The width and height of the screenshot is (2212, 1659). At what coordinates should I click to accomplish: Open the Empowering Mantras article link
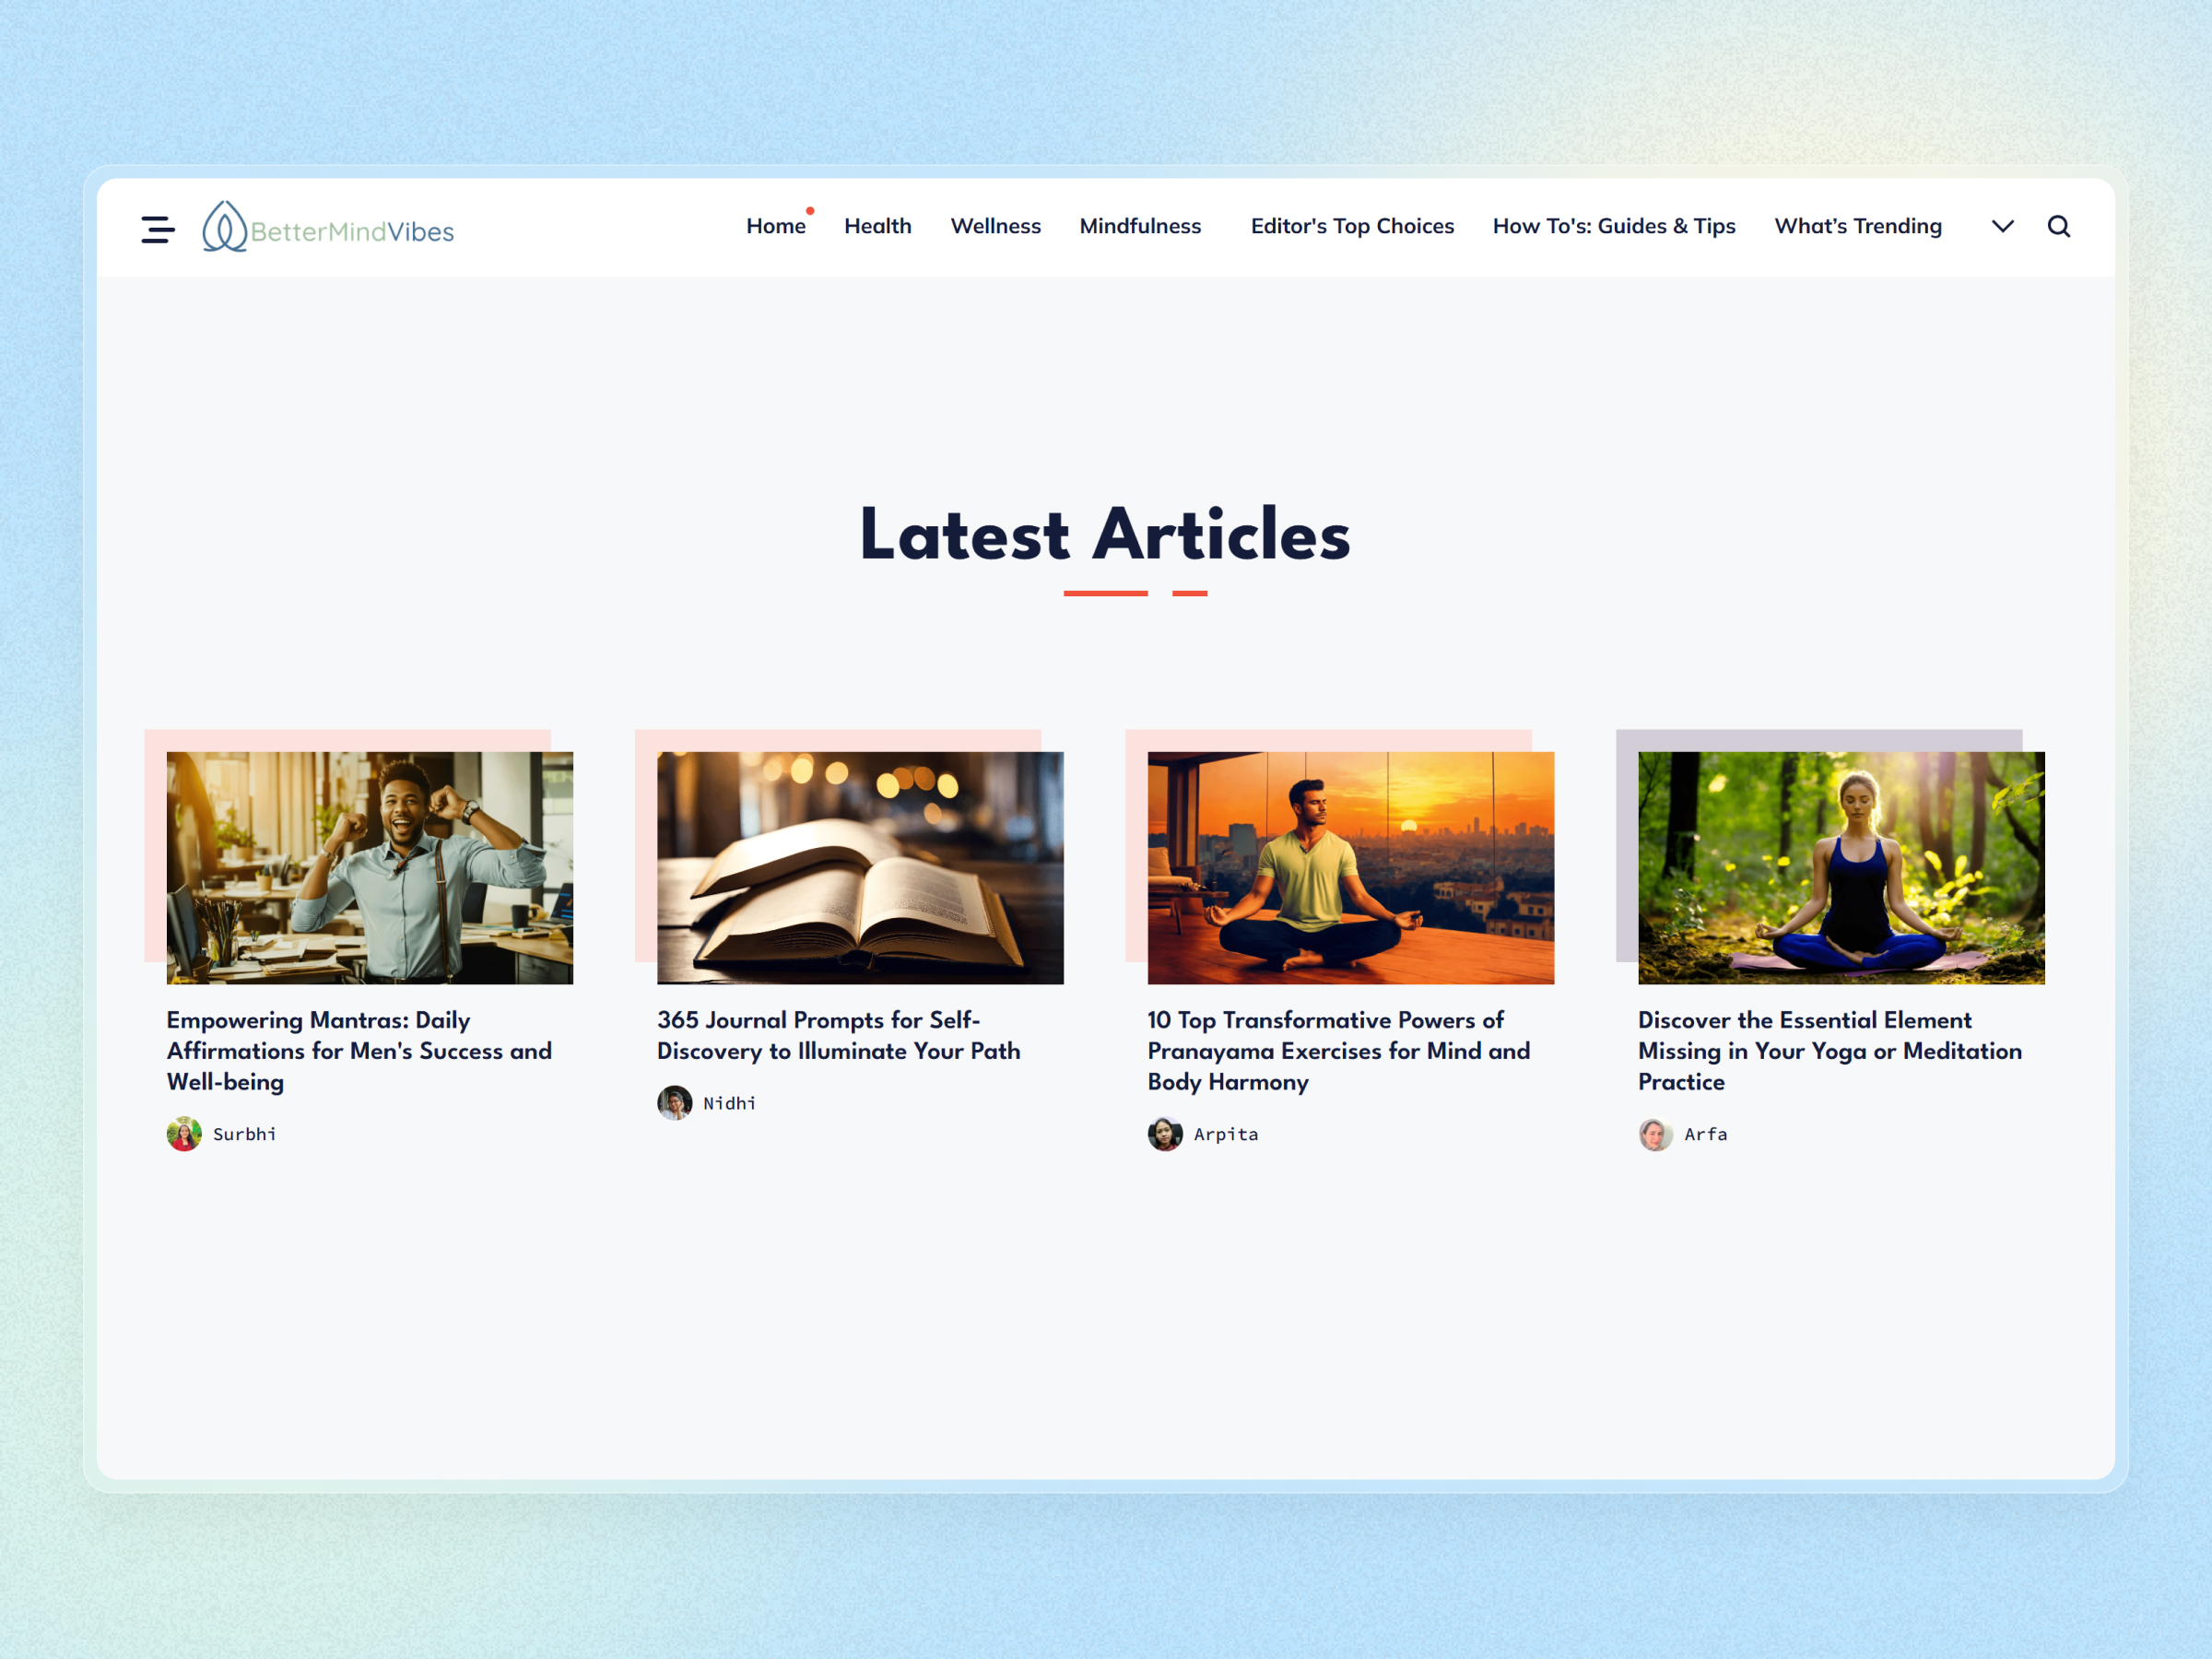[359, 1051]
